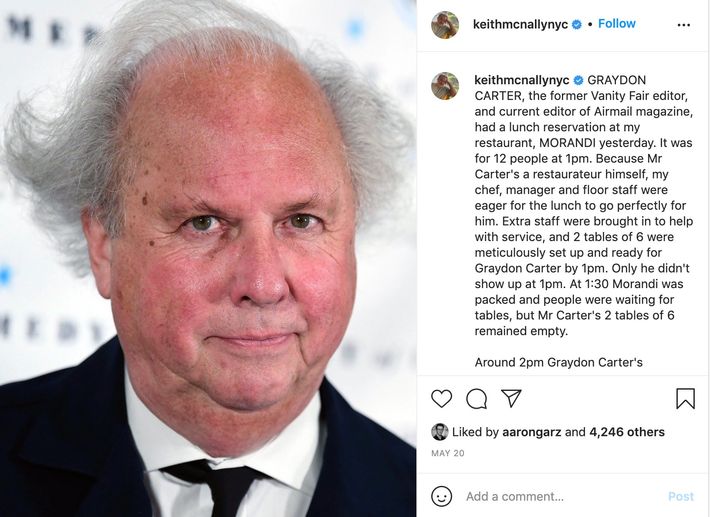The height and width of the screenshot is (517, 710).
Task: Save post with bookmark icon
Action: (x=685, y=398)
